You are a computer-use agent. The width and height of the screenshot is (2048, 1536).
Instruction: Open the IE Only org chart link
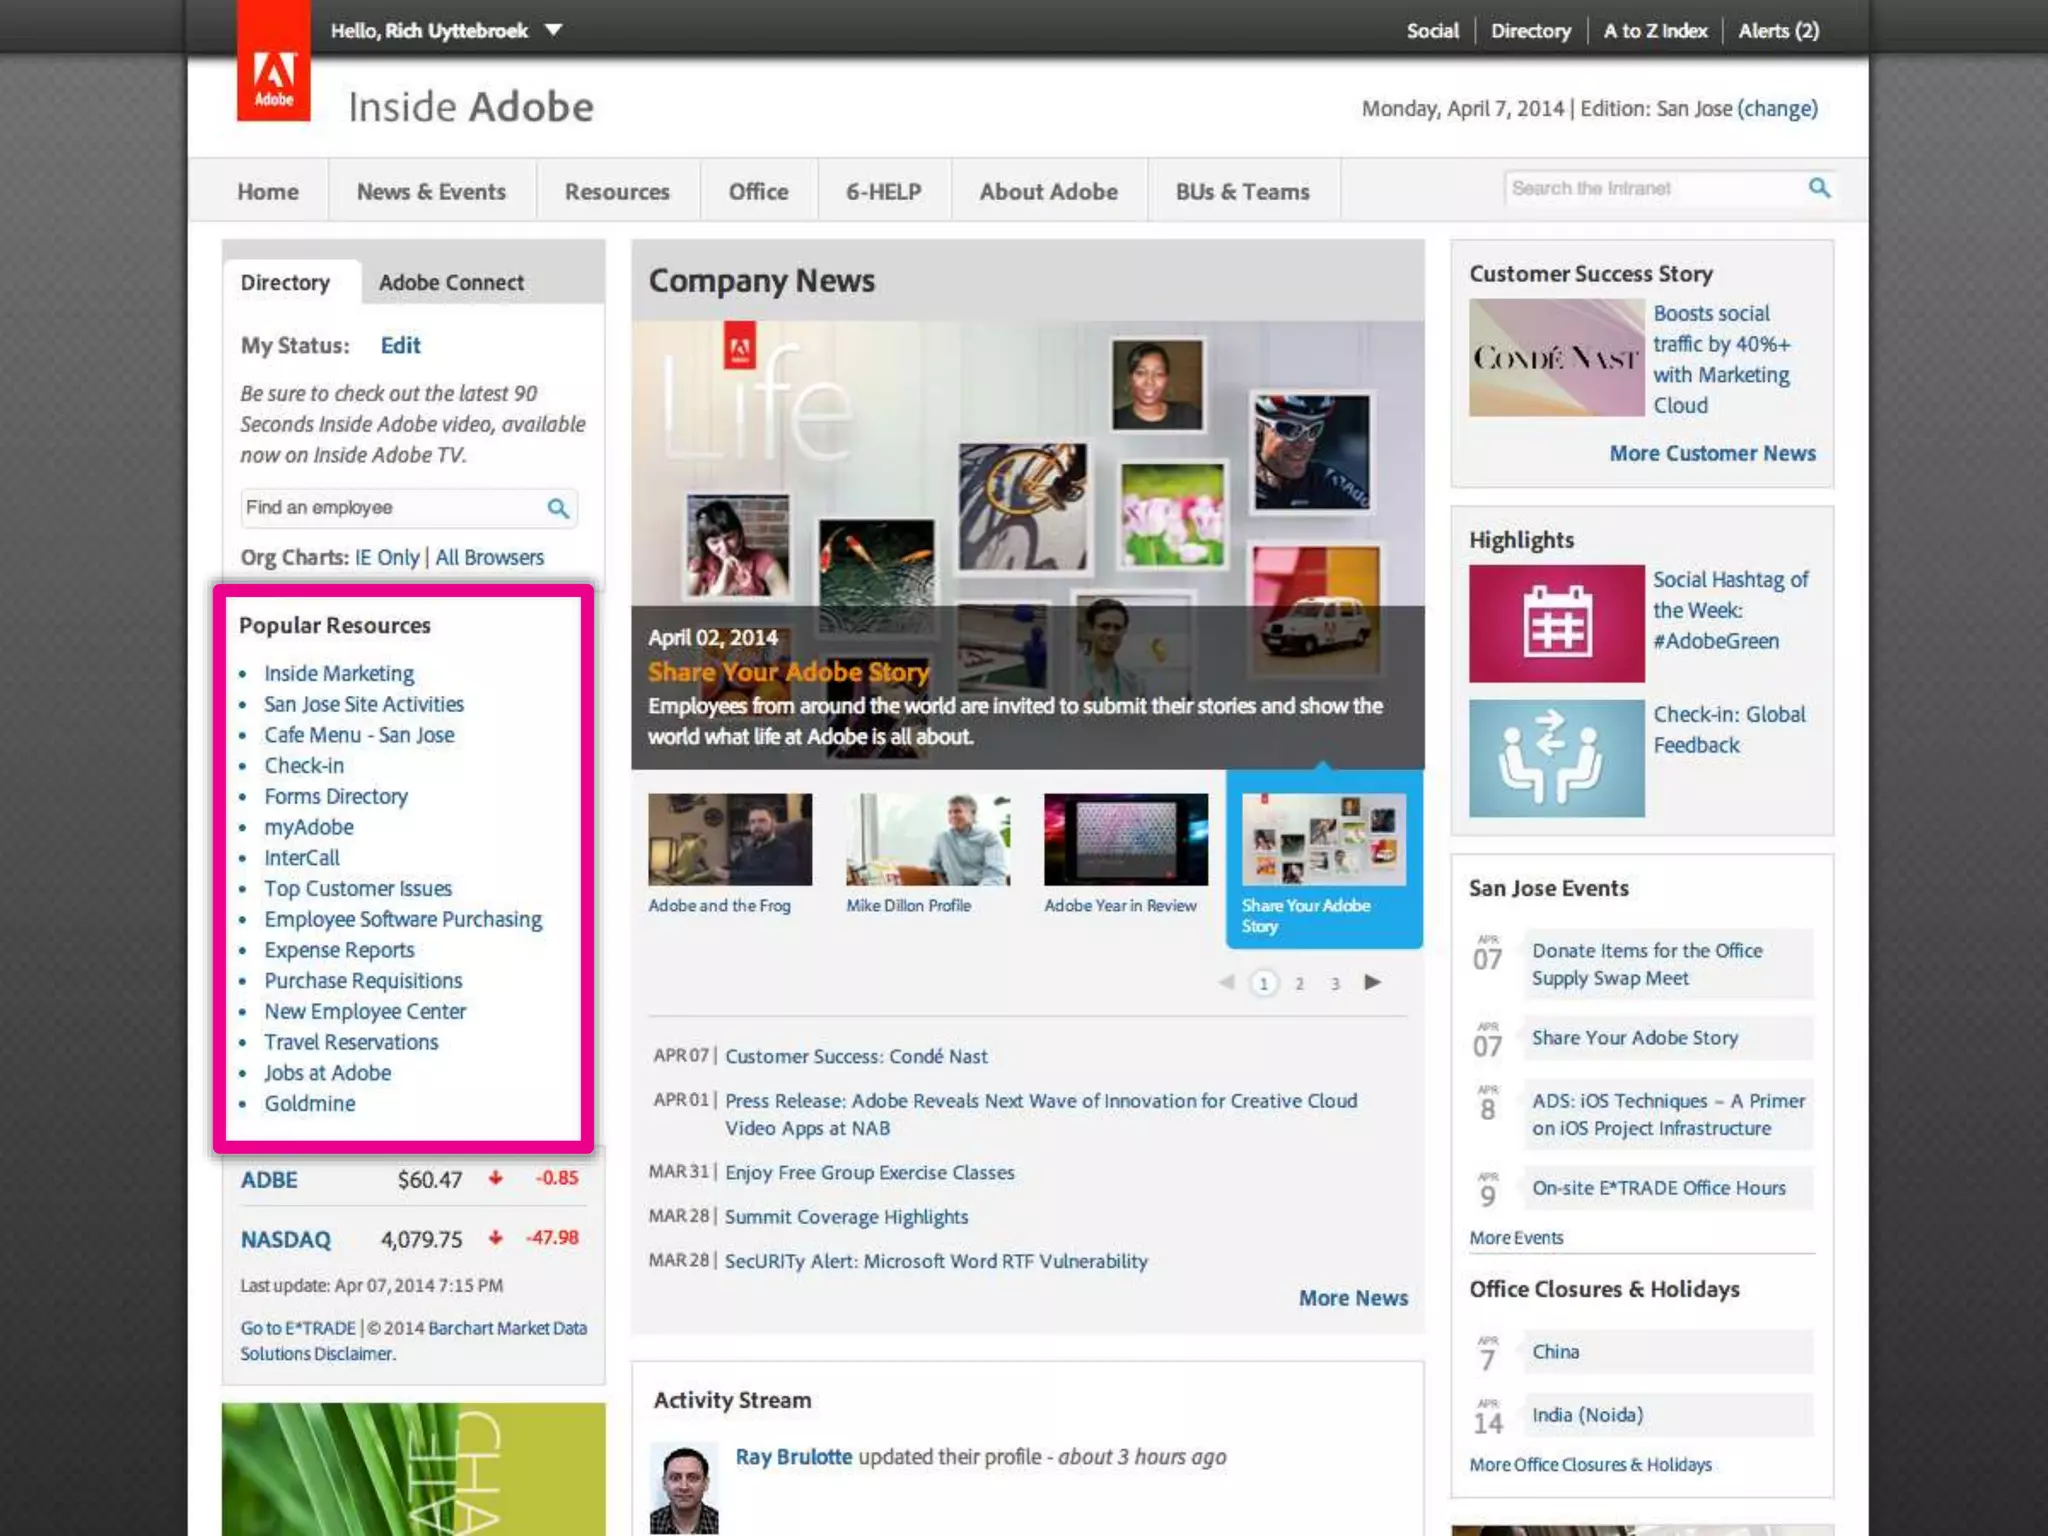click(387, 557)
